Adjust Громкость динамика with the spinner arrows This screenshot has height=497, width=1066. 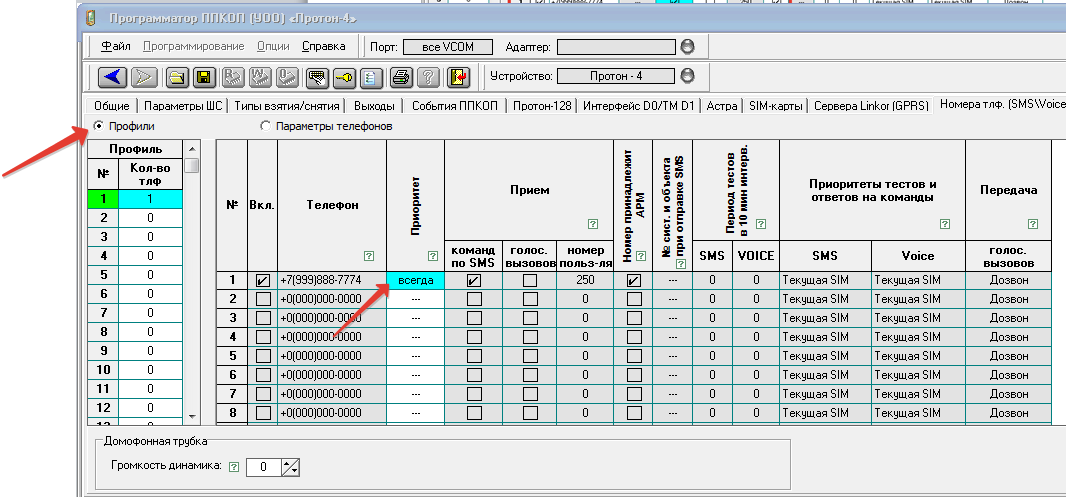(x=291, y=467)
